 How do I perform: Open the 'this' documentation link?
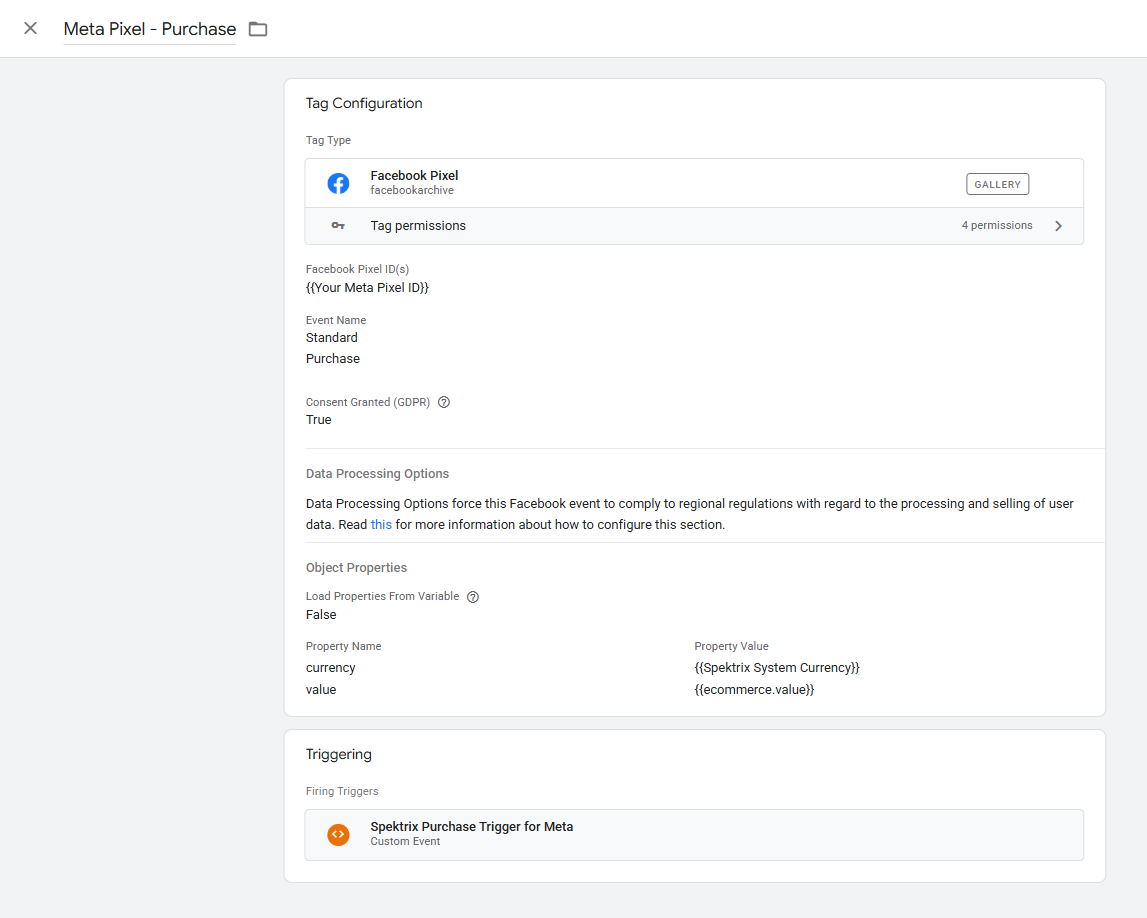381,524
